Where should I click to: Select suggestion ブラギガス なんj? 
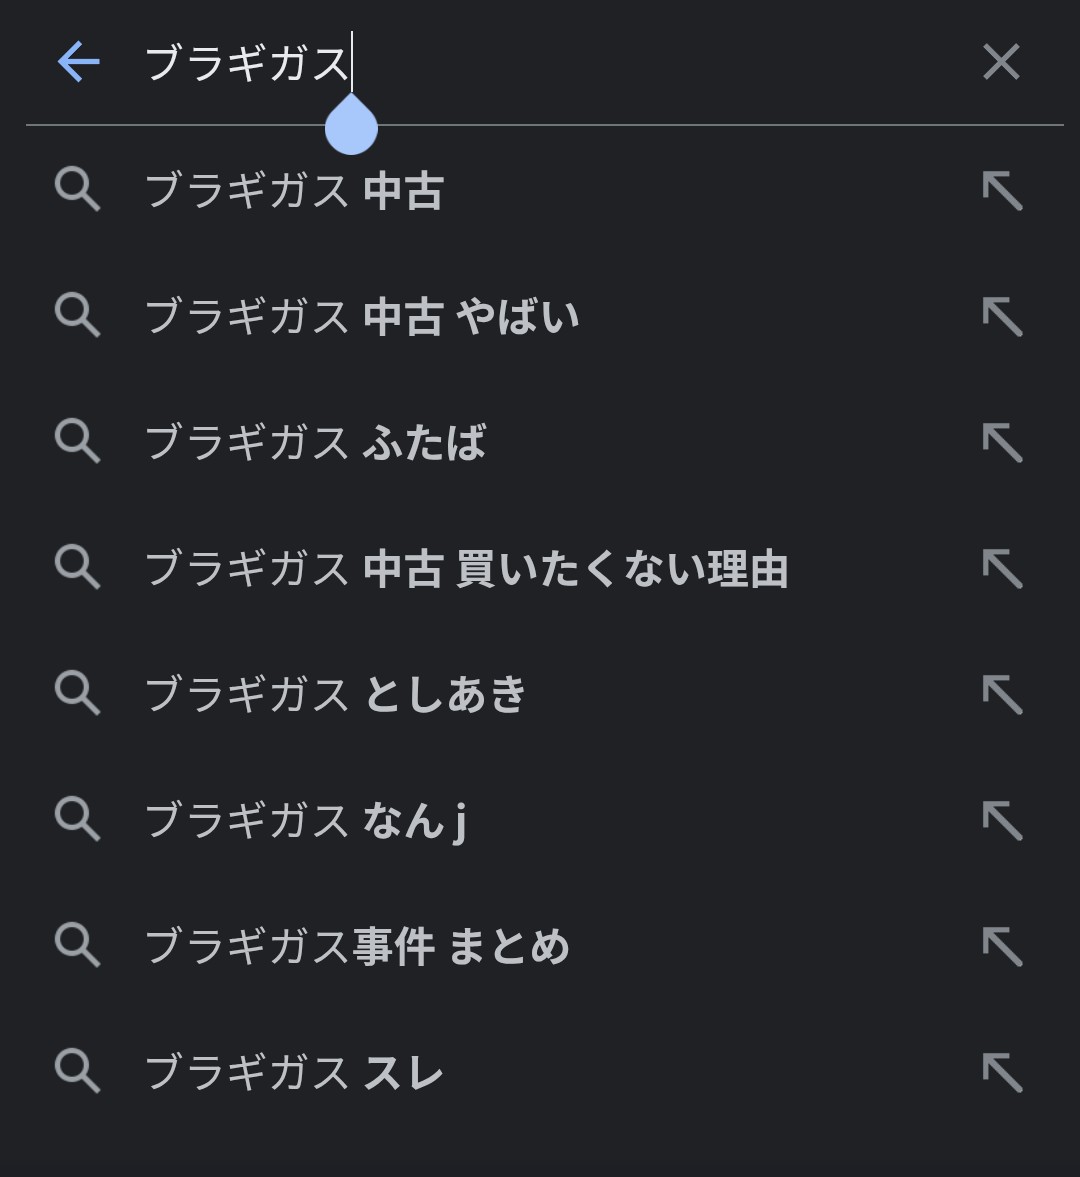click(x=305, y=820)
